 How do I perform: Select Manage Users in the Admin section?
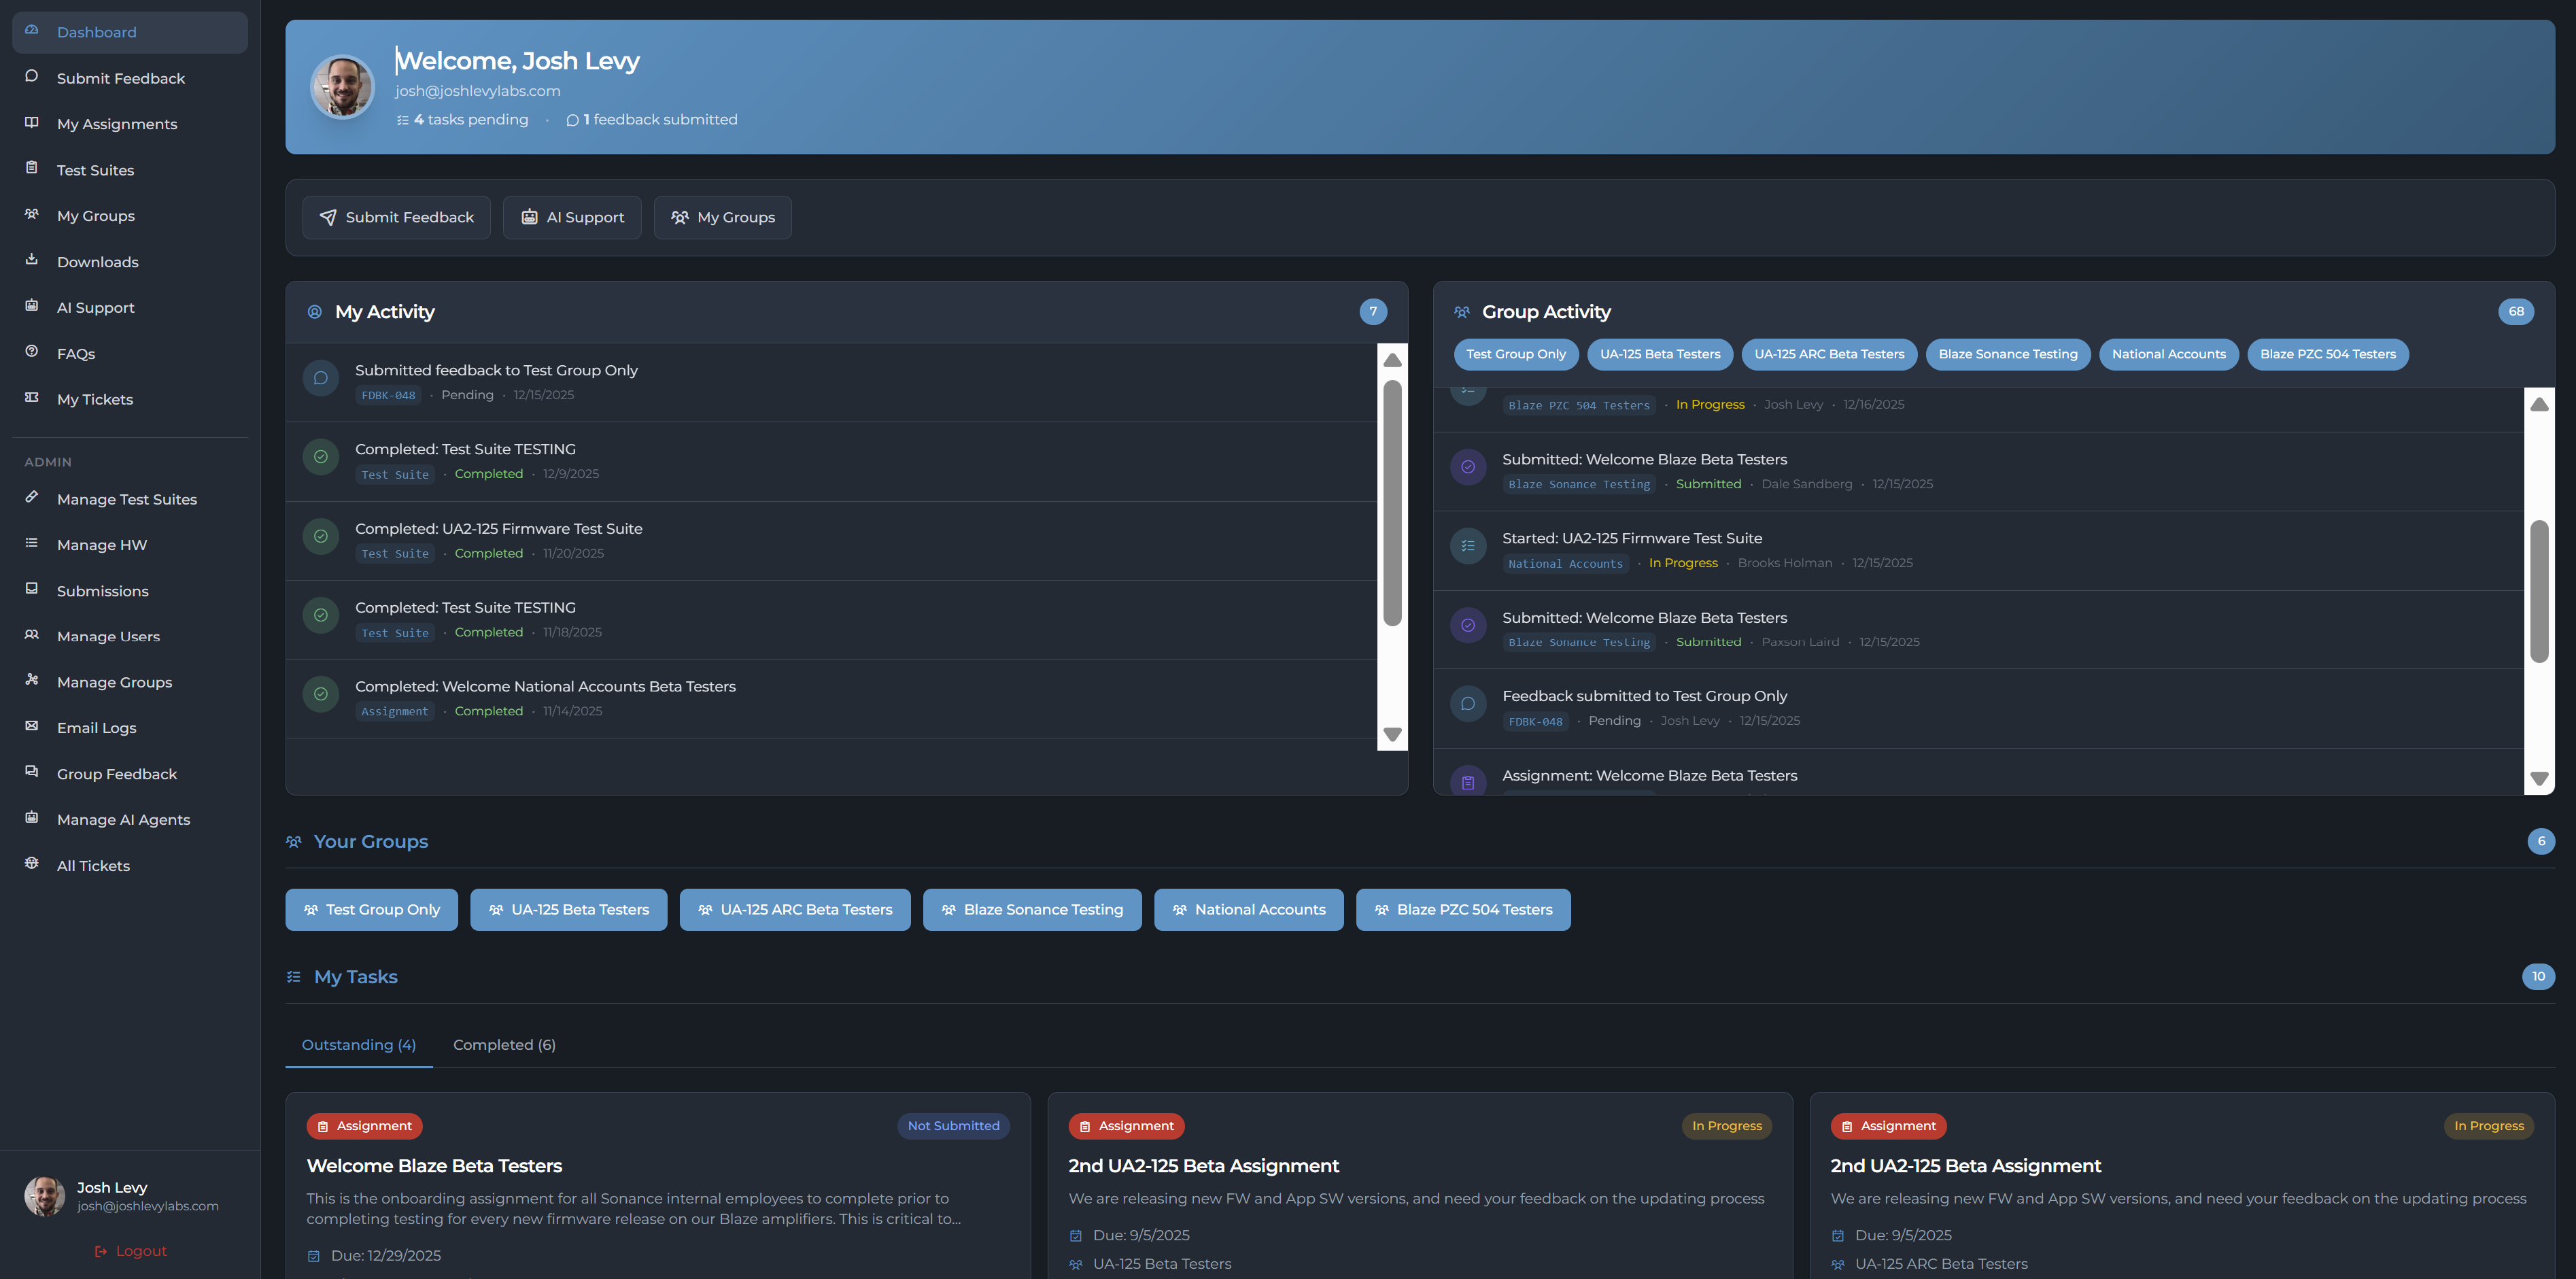pos(107,636)
